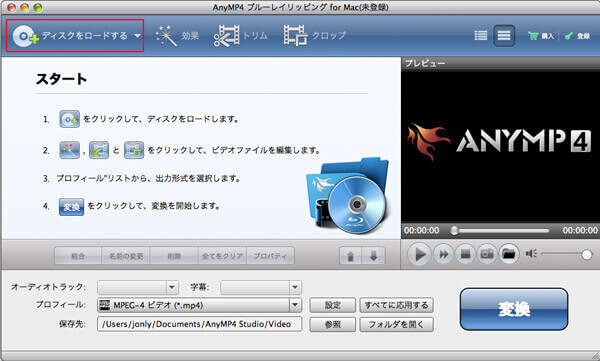Click the Properties (プロパティ) button
This screenshot has width=600, height=361.
coord(270,256)
